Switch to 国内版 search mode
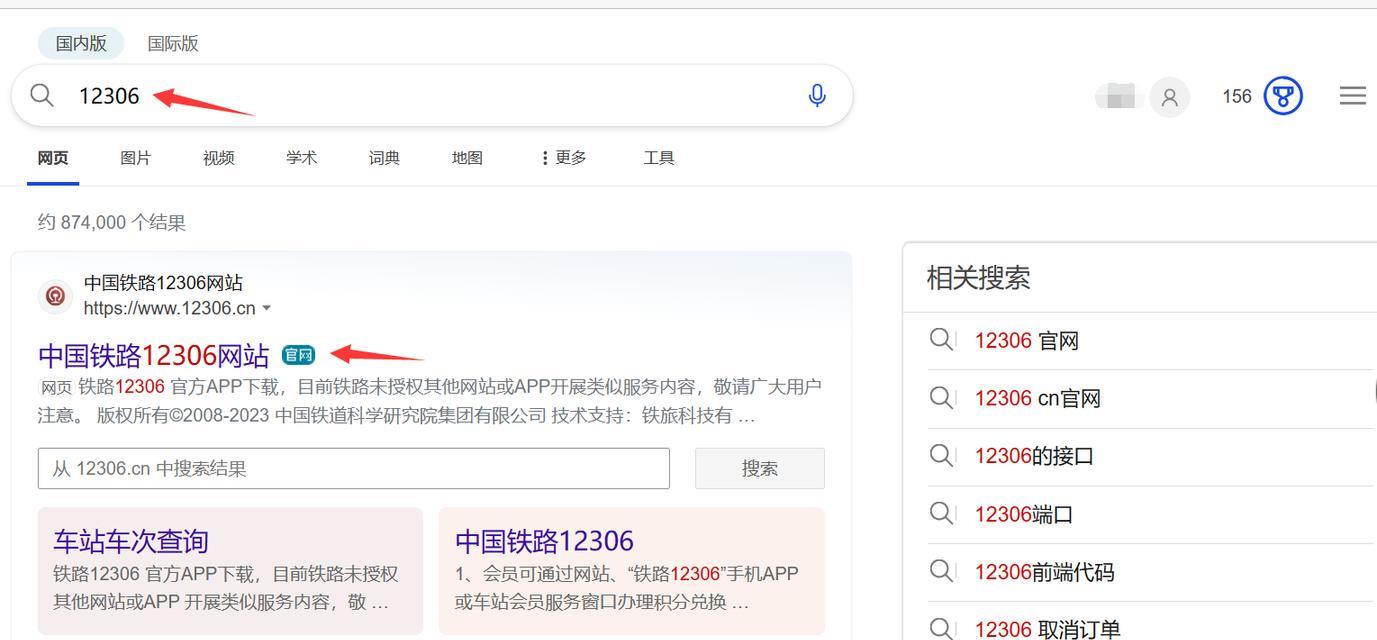The width and height of the screenshot is (1377, 640). [81, 43]
